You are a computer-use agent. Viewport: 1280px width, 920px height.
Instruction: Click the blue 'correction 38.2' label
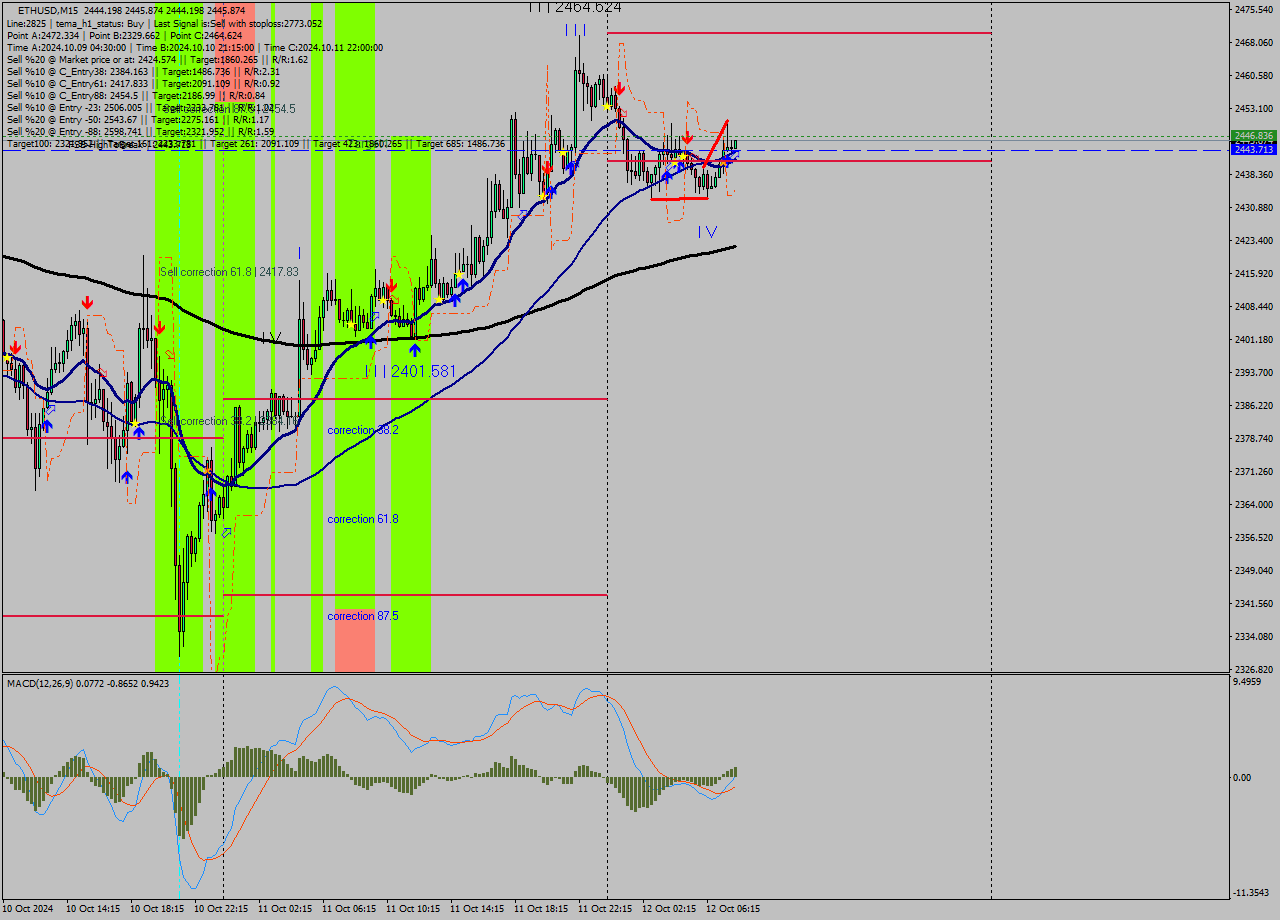point(363,430)
